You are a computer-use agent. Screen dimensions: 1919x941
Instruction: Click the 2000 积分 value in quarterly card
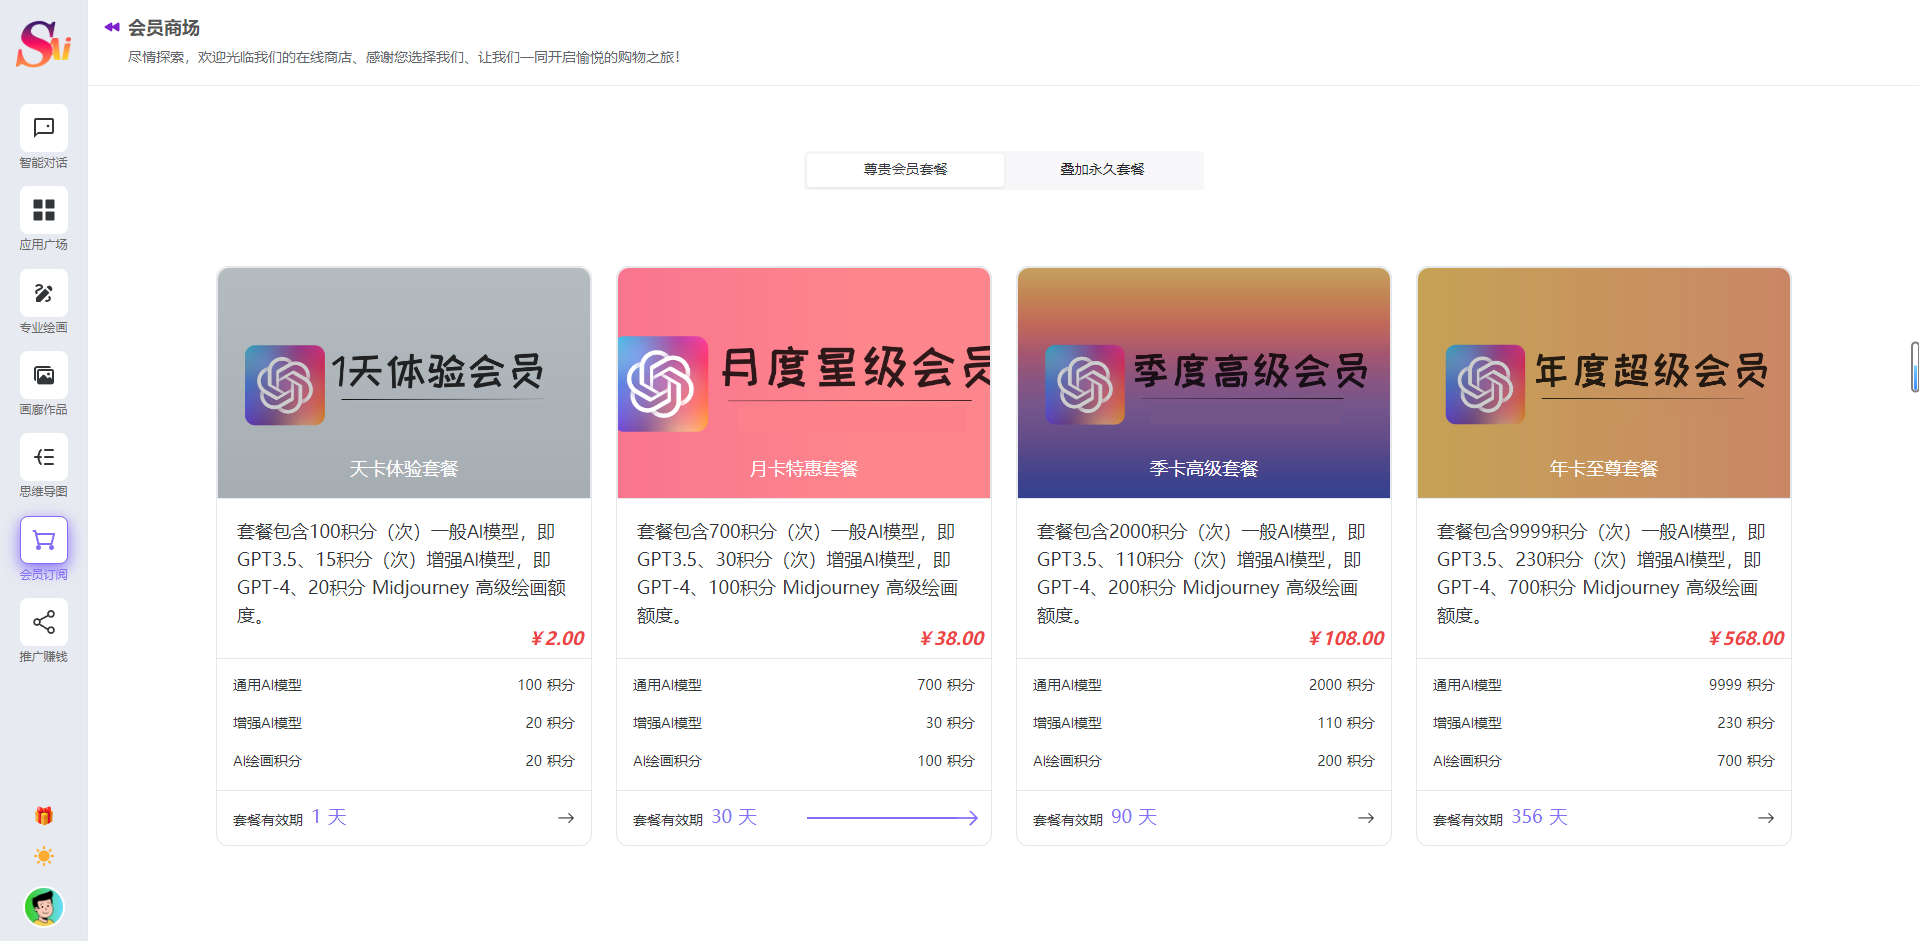point(1341,685)
